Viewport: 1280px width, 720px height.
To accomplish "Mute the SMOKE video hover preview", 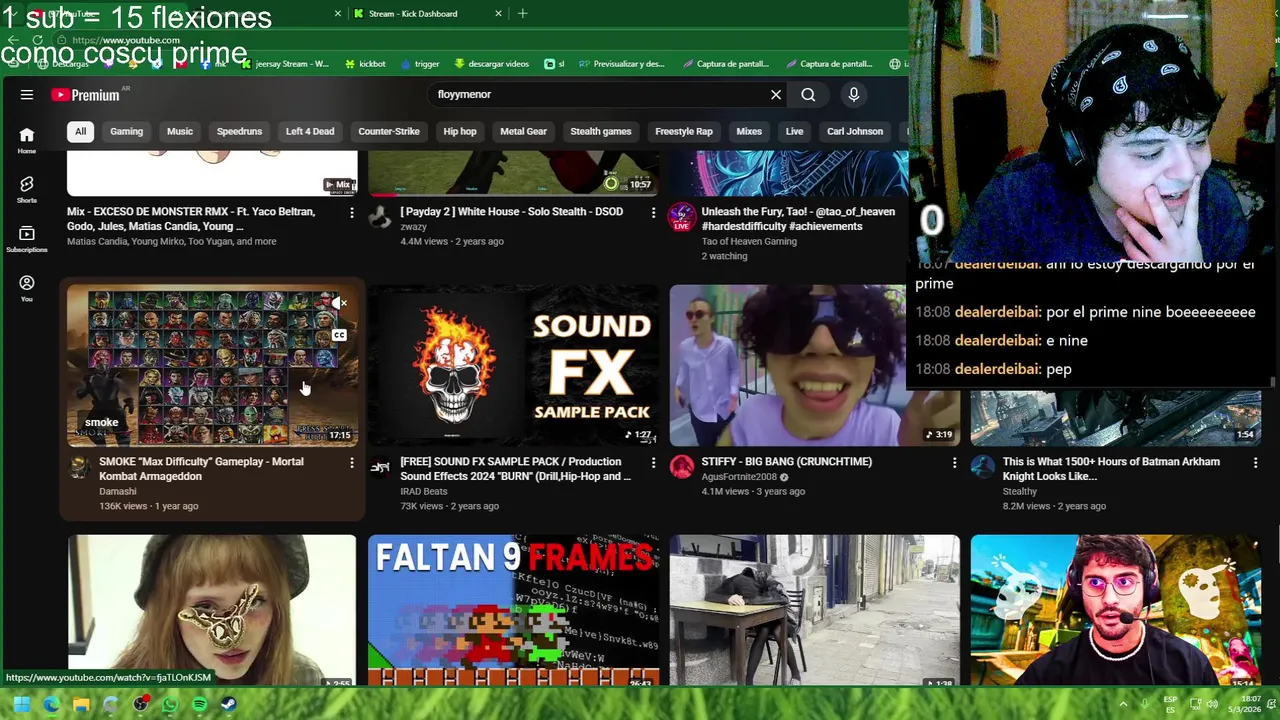I will [x=340, y=303].
